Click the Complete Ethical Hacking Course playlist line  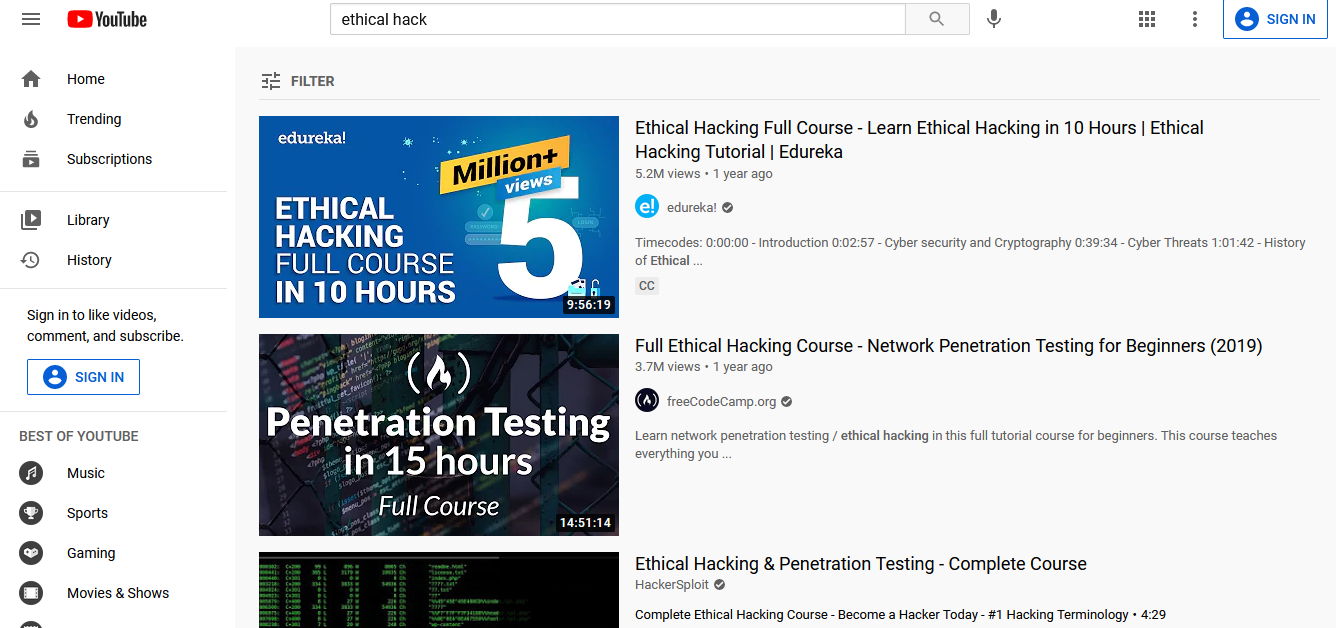pyautogui.click(x=900, y=615)
